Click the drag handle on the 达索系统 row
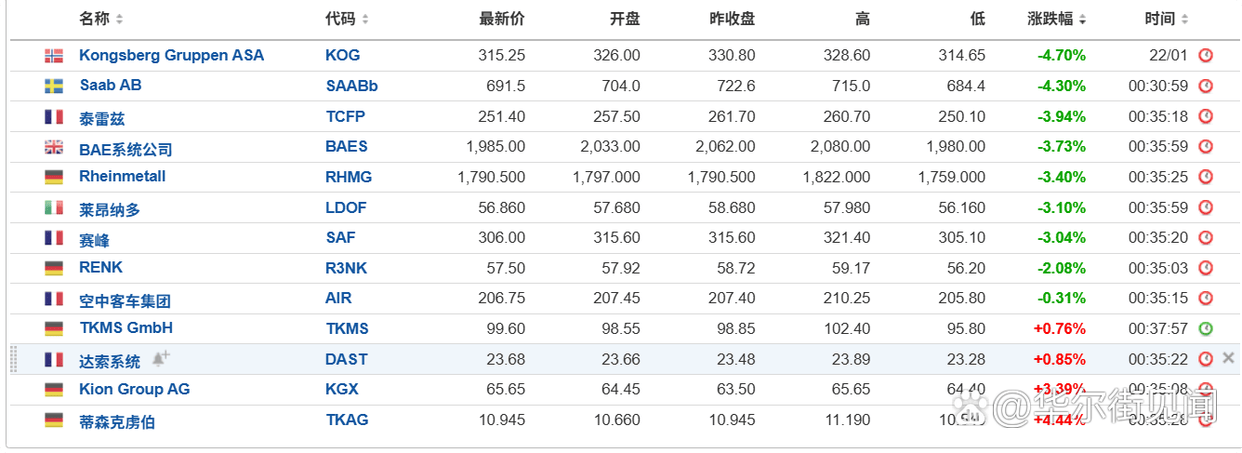 click(x=14, y=359)
